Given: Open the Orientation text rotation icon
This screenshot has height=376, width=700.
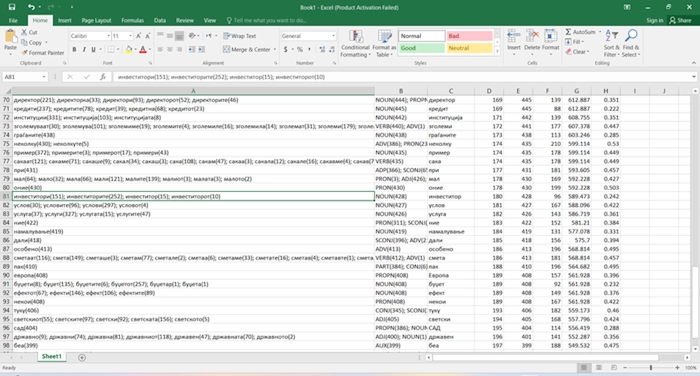Looking at the screenshot, I should click(192, 36).
